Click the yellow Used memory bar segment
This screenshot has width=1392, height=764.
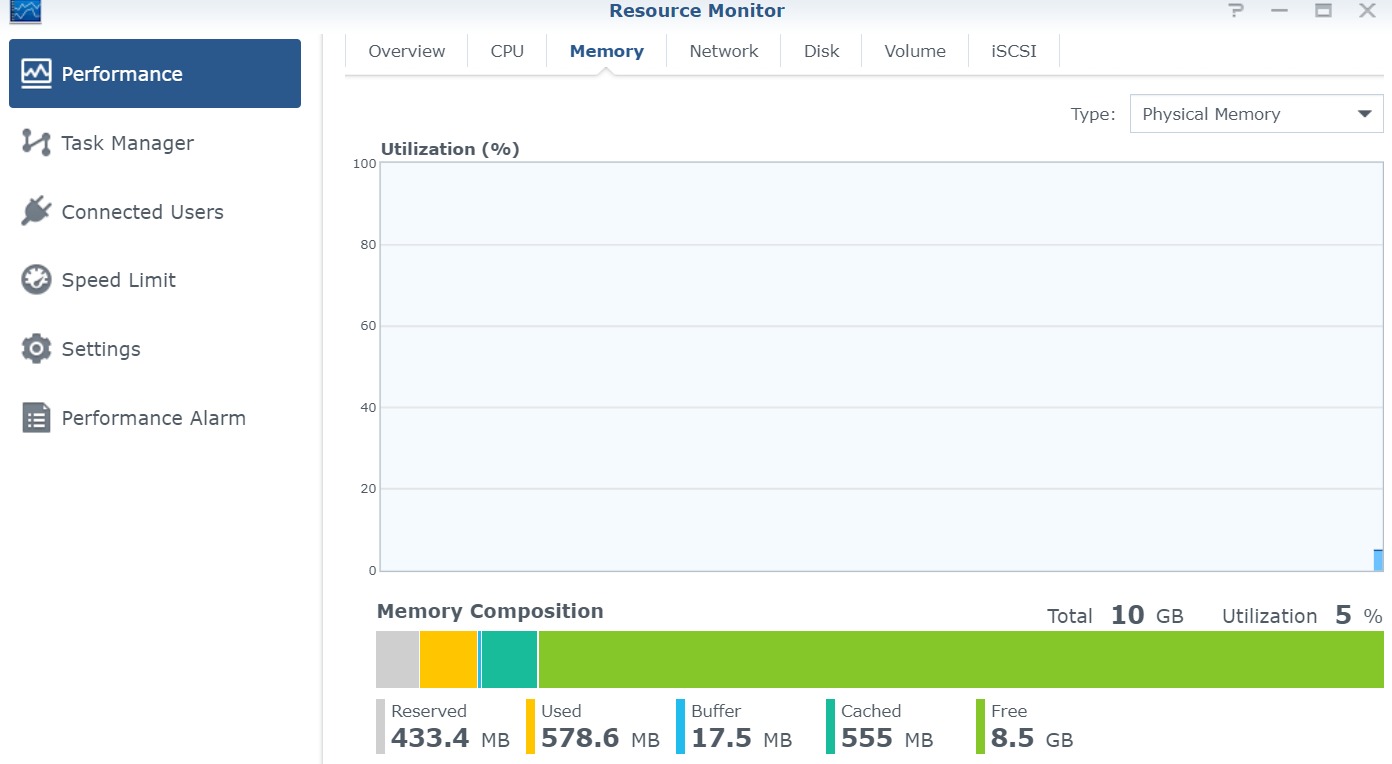click(448, 659)
